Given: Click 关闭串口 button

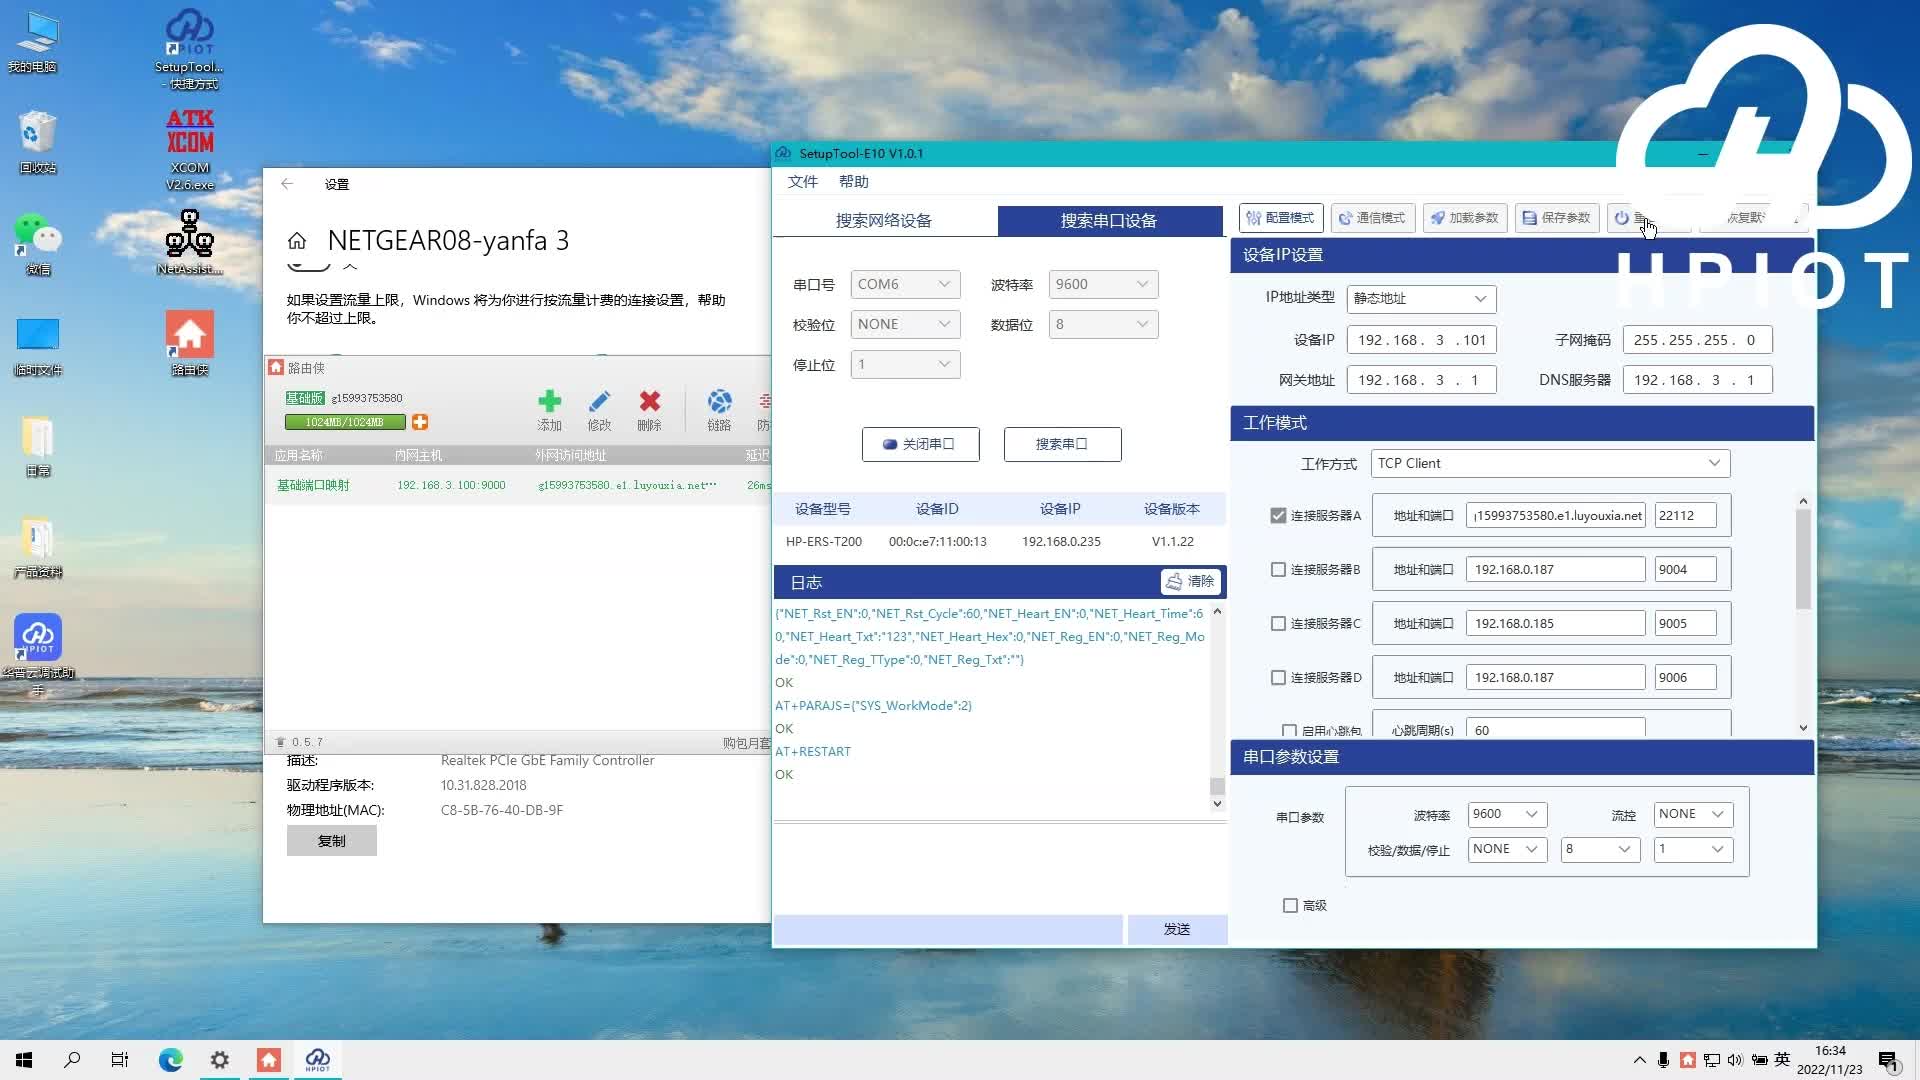Looking at the screenshot, I should click(920, 444).
